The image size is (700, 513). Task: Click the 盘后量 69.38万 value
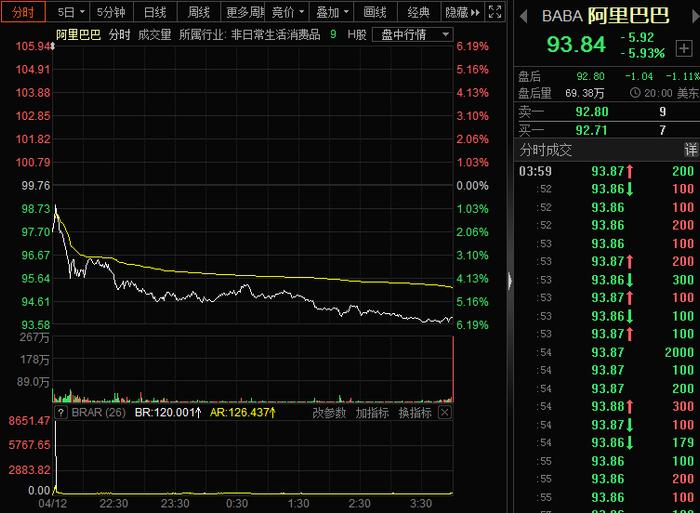pos(584,93)
